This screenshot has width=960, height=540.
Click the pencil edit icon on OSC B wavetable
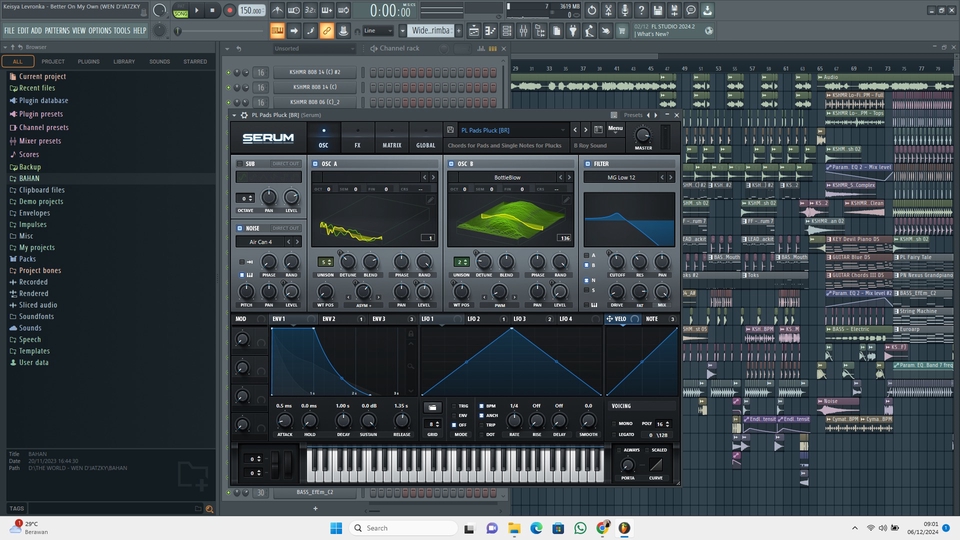tap(566, 200)
